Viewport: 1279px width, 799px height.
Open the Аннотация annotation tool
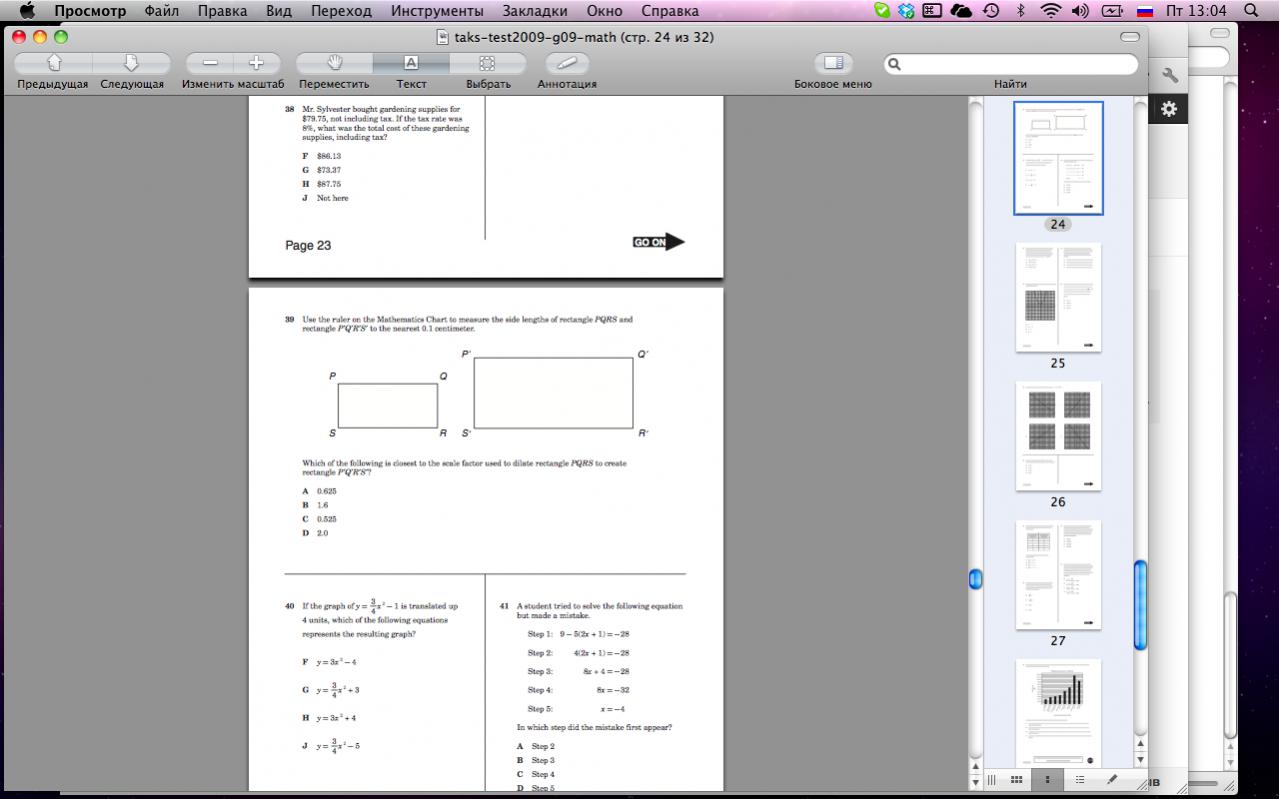[x=566, y=63]
